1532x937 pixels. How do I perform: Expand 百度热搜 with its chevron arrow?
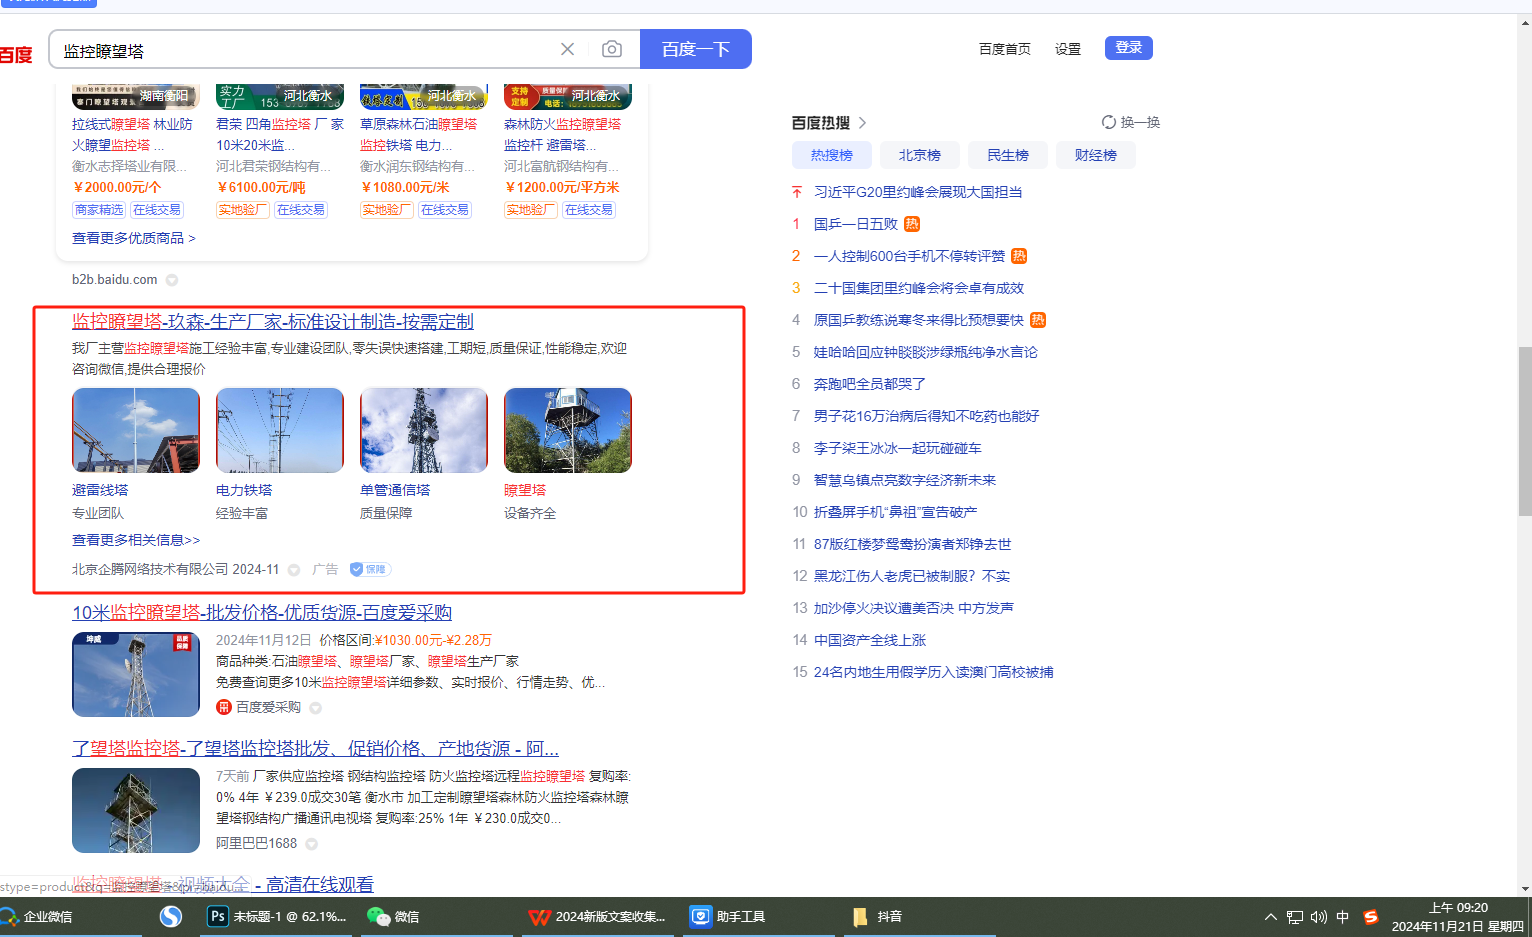coord(862,123)
